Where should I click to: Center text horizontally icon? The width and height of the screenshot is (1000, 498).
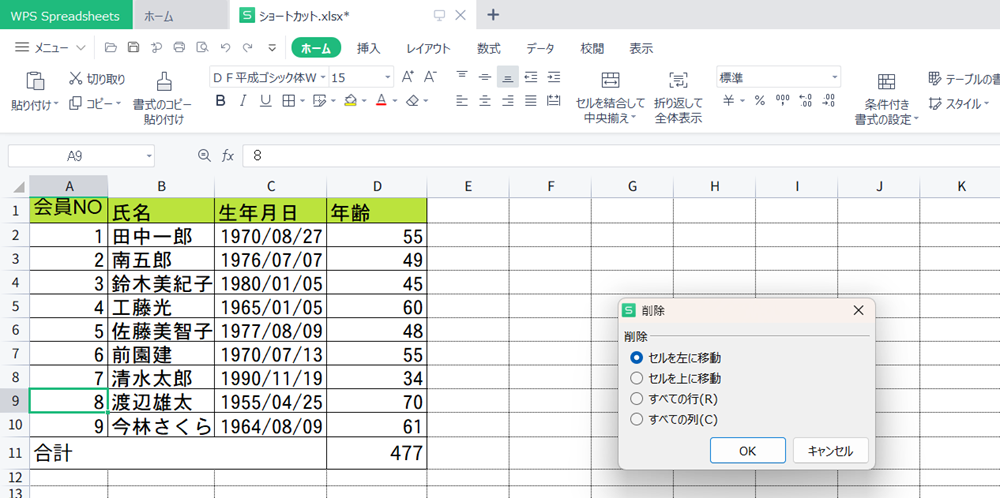coord(485,101)
